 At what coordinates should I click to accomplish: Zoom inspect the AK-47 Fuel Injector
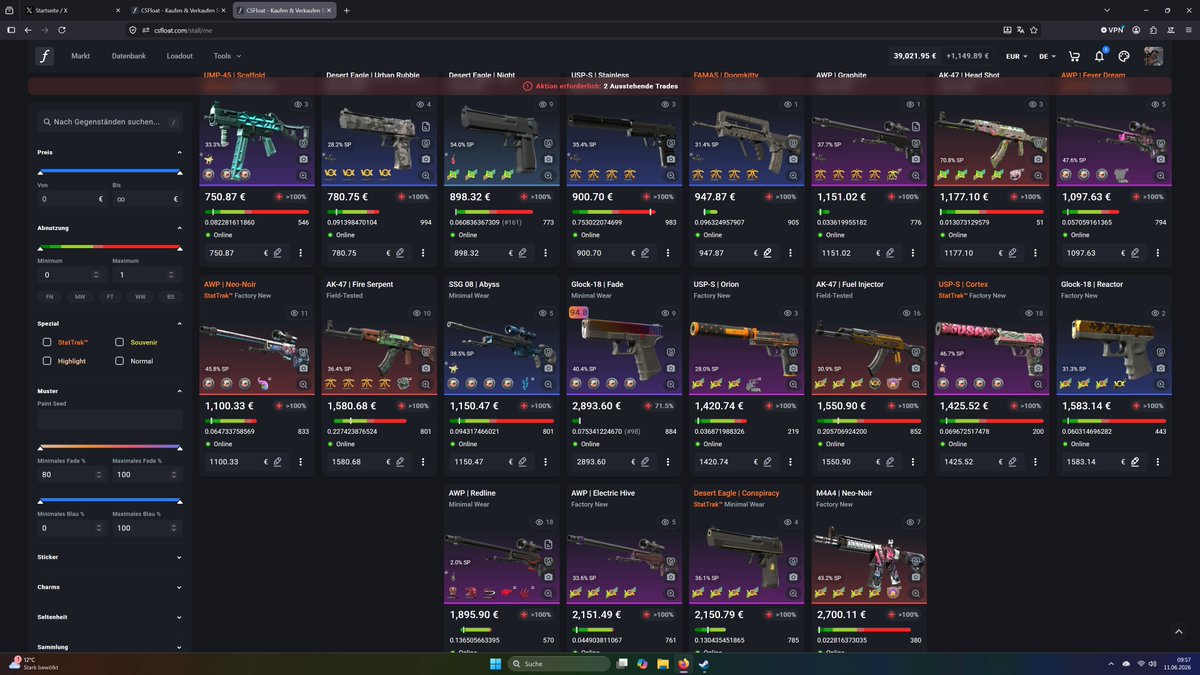[x=915, y=384]
